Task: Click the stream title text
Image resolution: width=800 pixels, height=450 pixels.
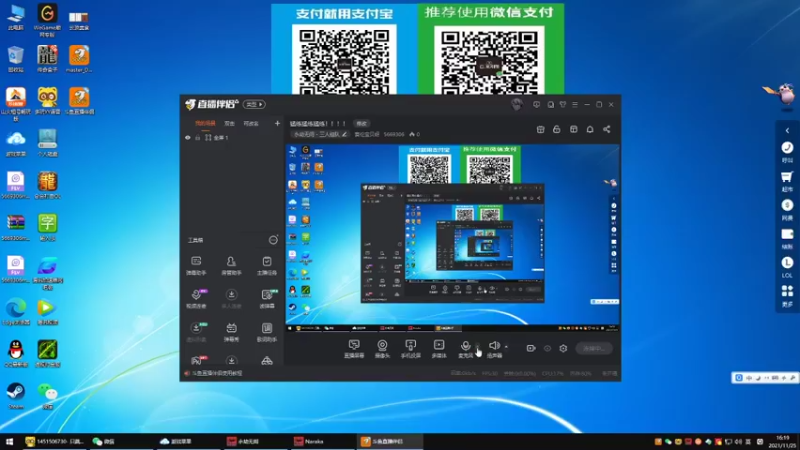Action: click(x=317, y=123)
